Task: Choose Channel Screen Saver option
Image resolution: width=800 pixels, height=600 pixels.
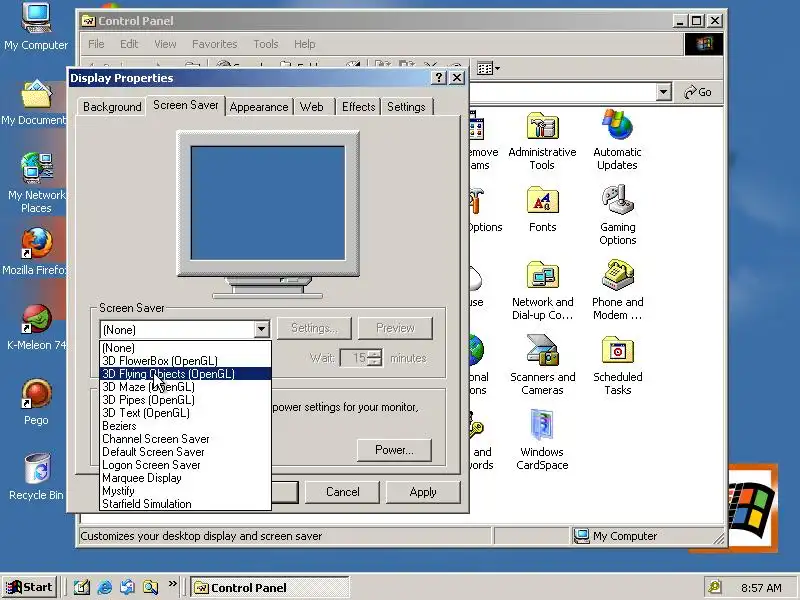Action: [x=185, y=439]
